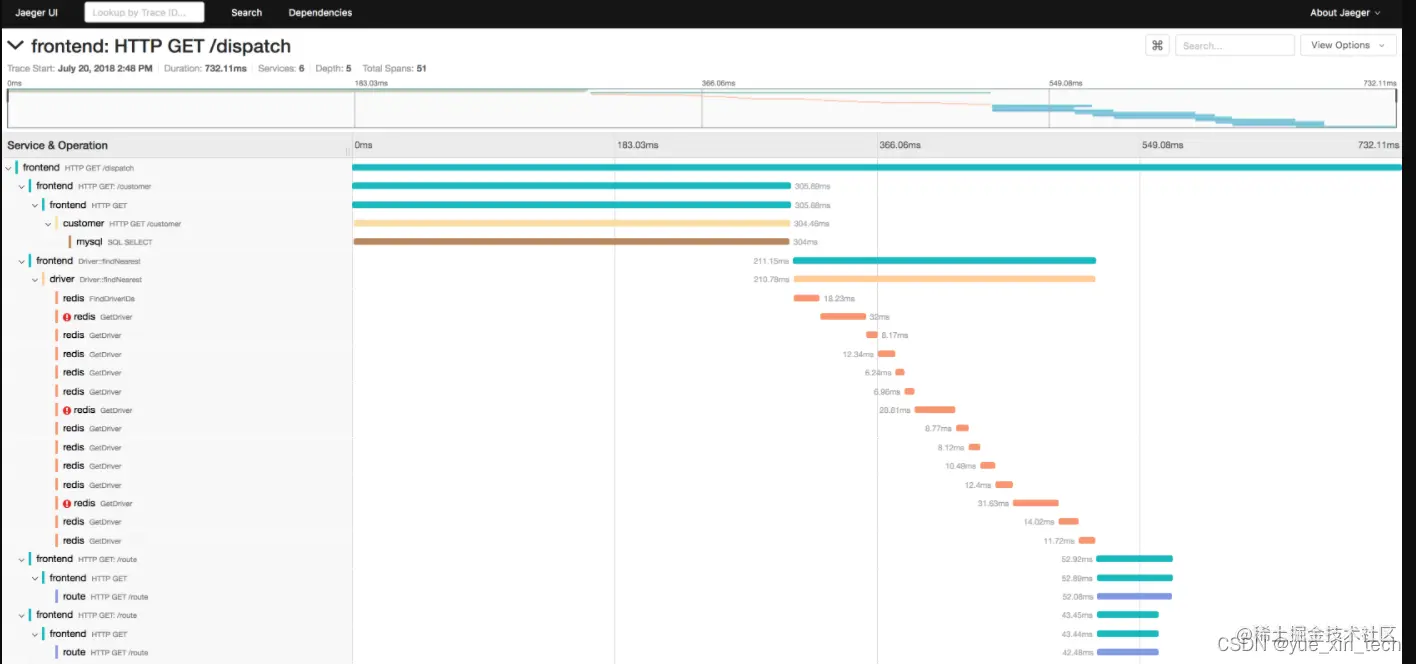Click the 12.34ms redis GetDriver span bar

[x=886, y=354]
